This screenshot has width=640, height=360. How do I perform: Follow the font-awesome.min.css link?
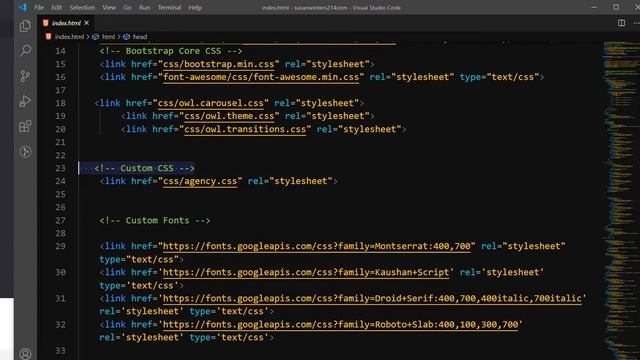click(261, 77)
